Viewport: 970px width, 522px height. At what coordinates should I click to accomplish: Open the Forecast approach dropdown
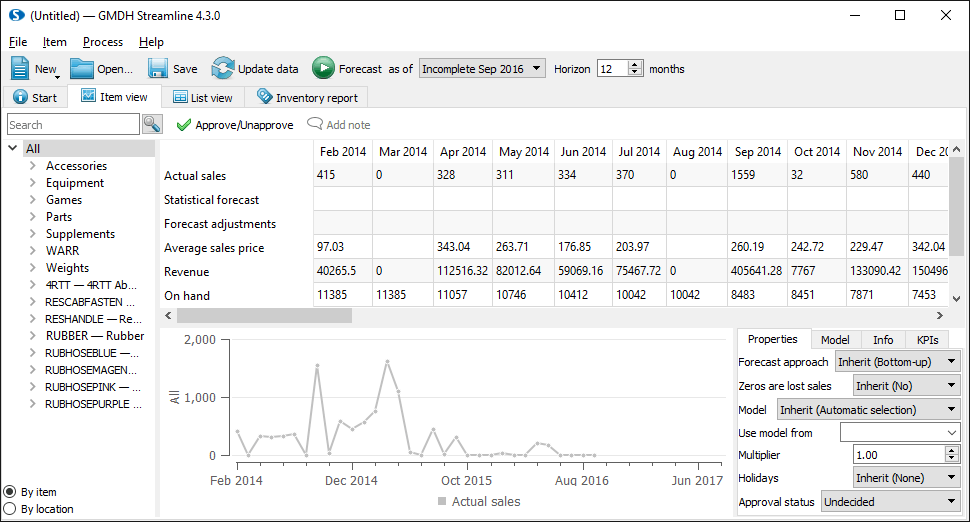point(897,362)
